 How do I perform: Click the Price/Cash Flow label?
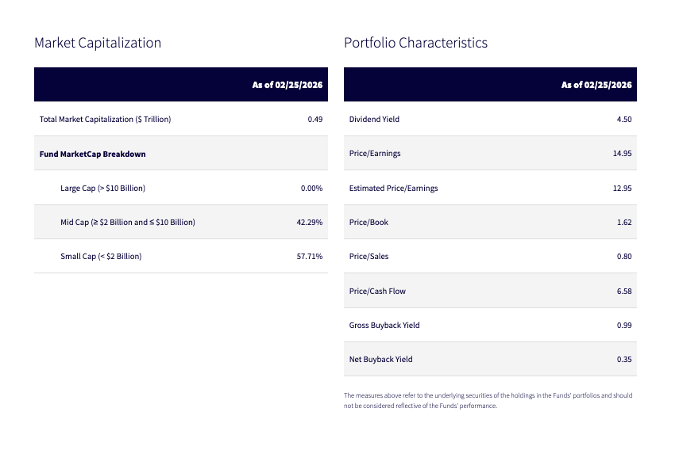click(377, 291)
